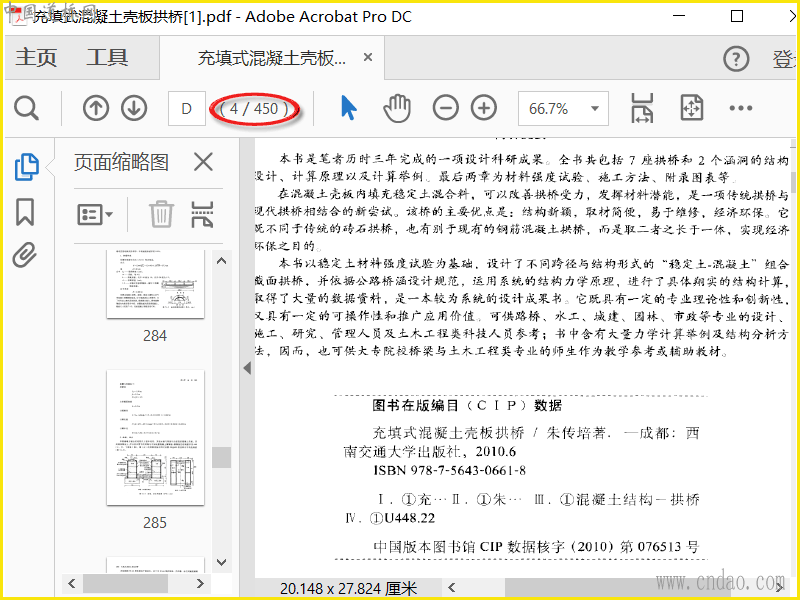Viewport: 800px width, 600px height.
Task: Open more tools ellipsis menu
Action: [740, 108]
